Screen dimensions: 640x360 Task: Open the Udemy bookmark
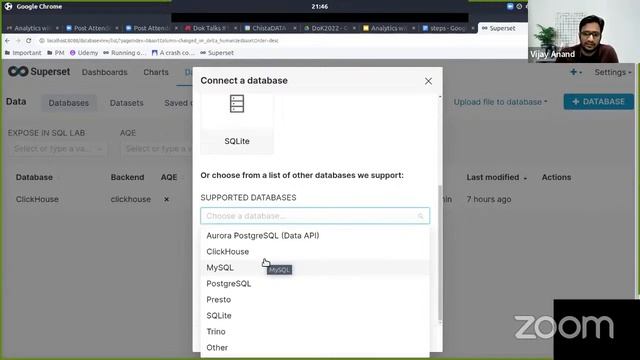click(84, 53)
